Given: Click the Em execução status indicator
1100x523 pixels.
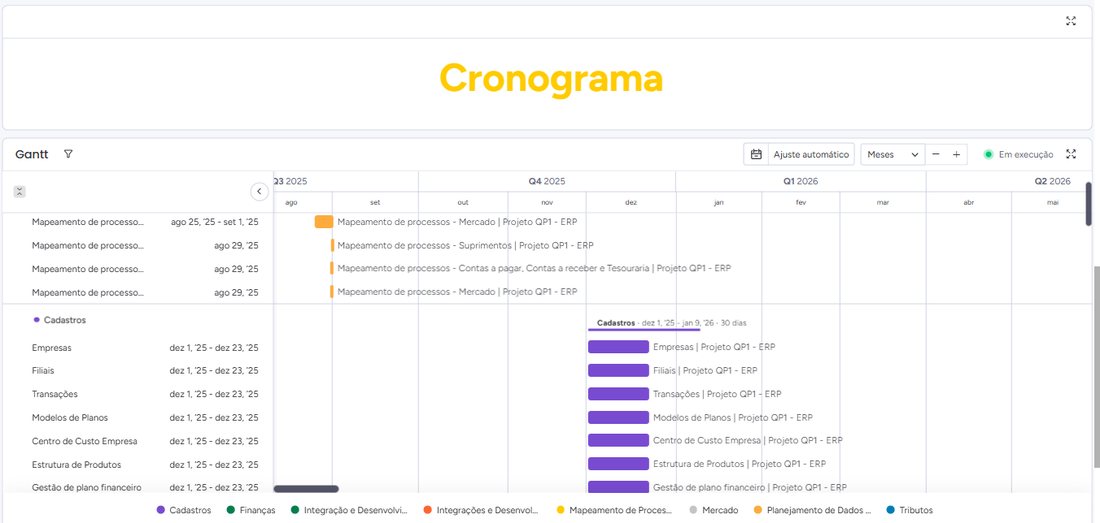Looking at the screenshot, I should coord(1019,154).
